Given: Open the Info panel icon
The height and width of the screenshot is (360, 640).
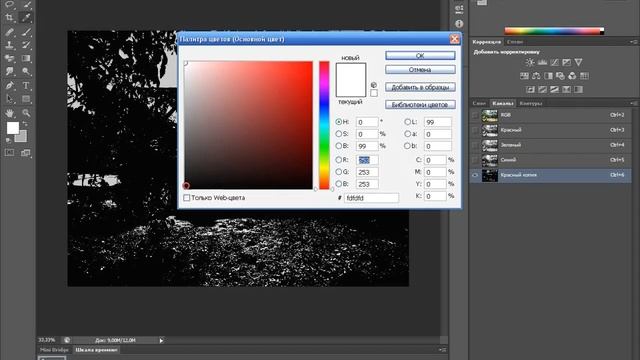Looking at the screenshot, I should [459, 24].
